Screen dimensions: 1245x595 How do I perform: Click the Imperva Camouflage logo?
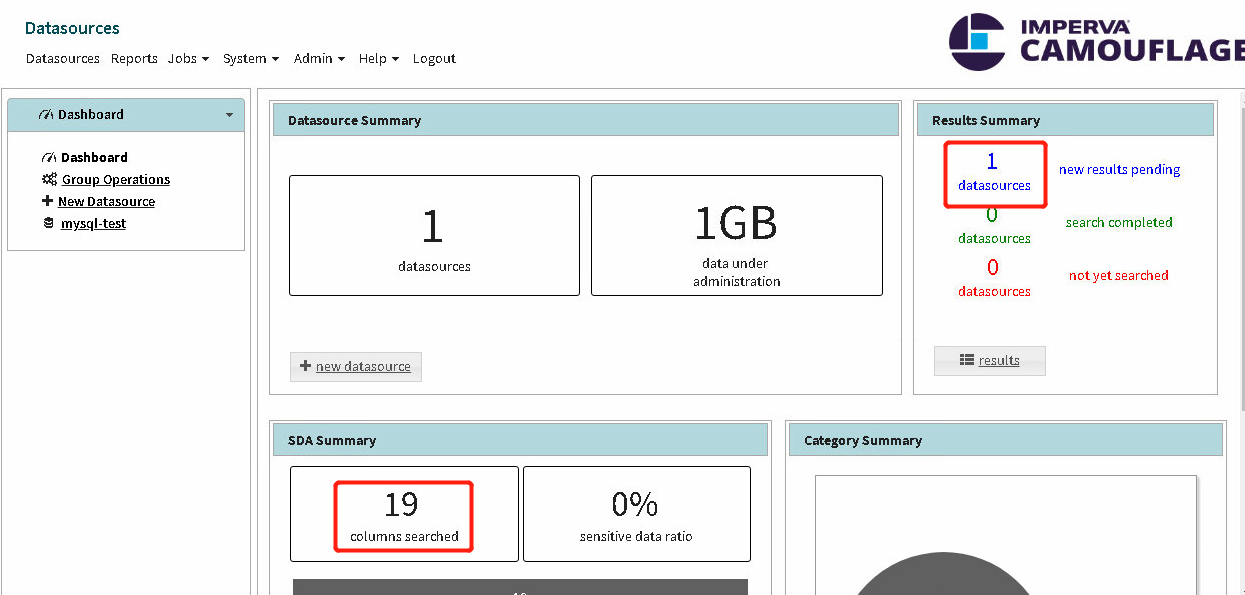click(x=1096, y=42)
